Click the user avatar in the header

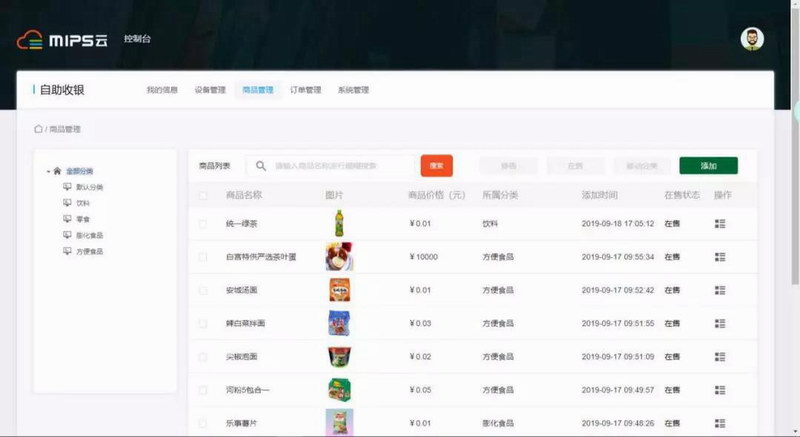click(752, 39)
